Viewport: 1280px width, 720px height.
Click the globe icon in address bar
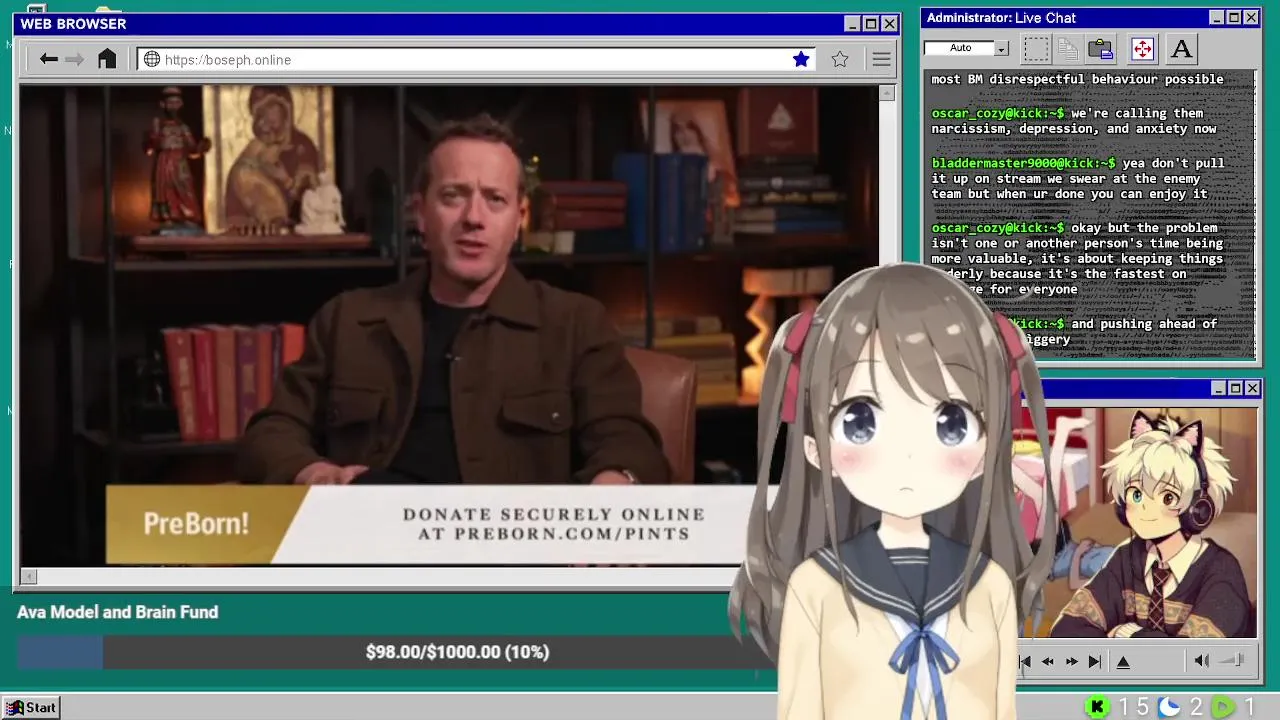152,60
